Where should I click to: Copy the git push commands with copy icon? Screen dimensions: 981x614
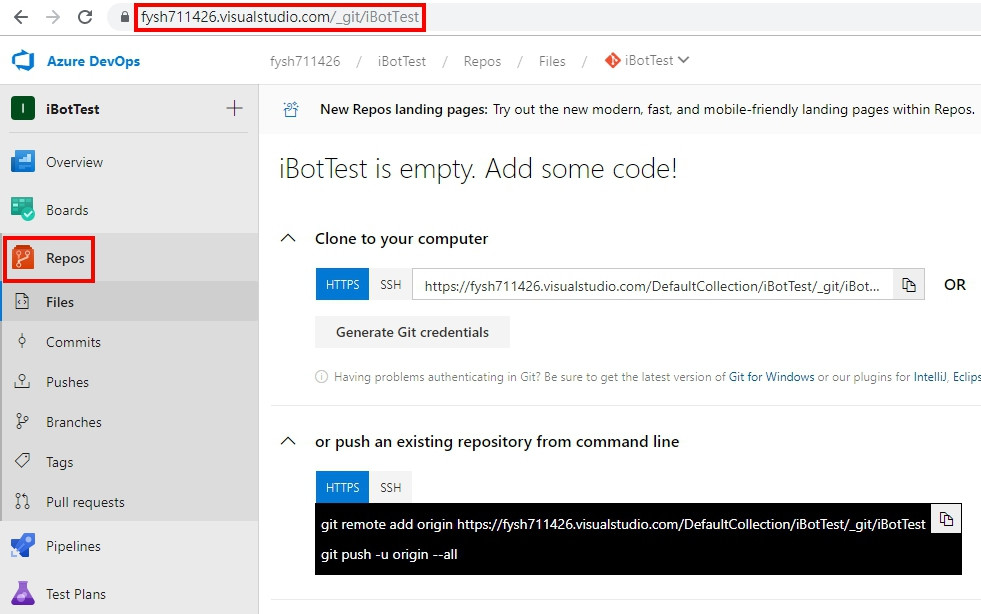tap(946, 519)
